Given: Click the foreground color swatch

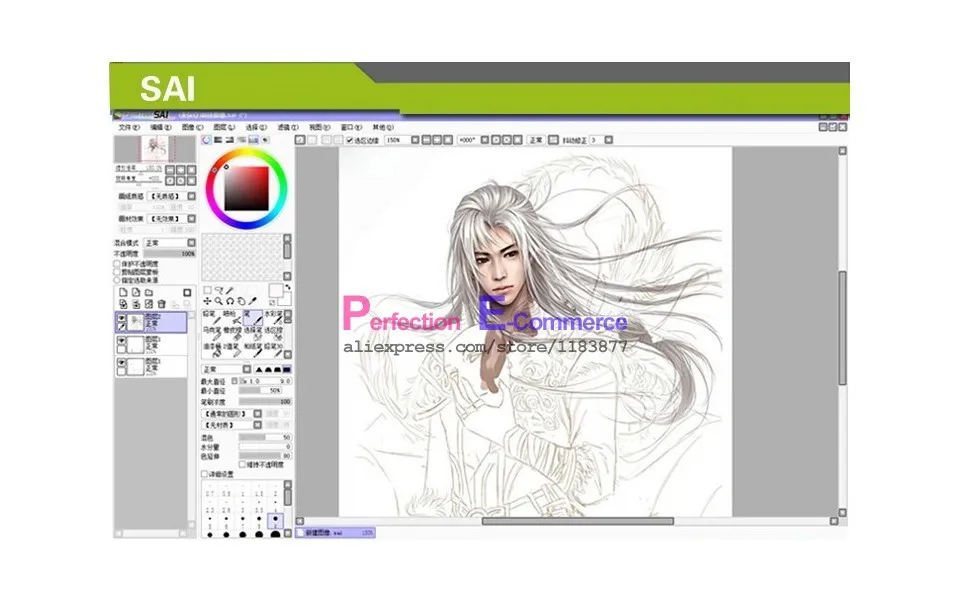Looking at the screenshot, I should [x=276, y=290].
